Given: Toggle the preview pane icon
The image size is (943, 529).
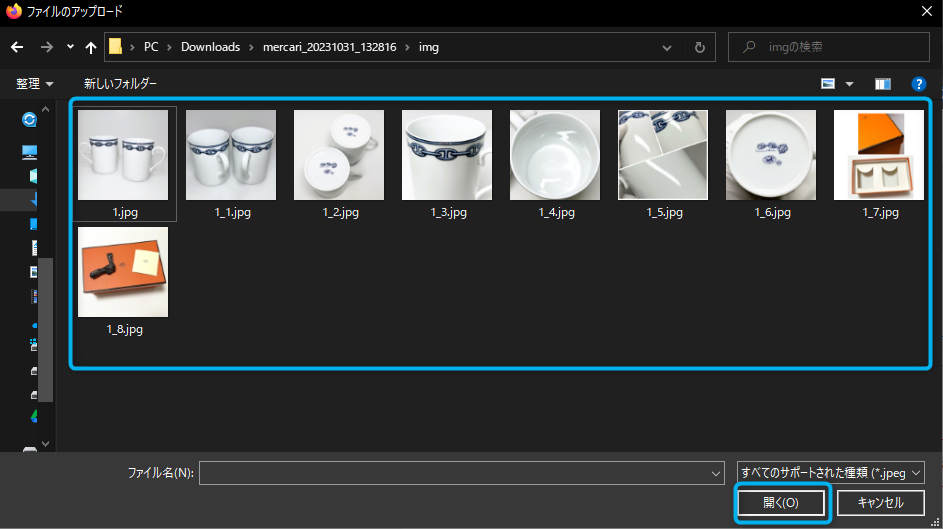Looking at the screenshot, I should pyautogui.click(x=882, y=84).
